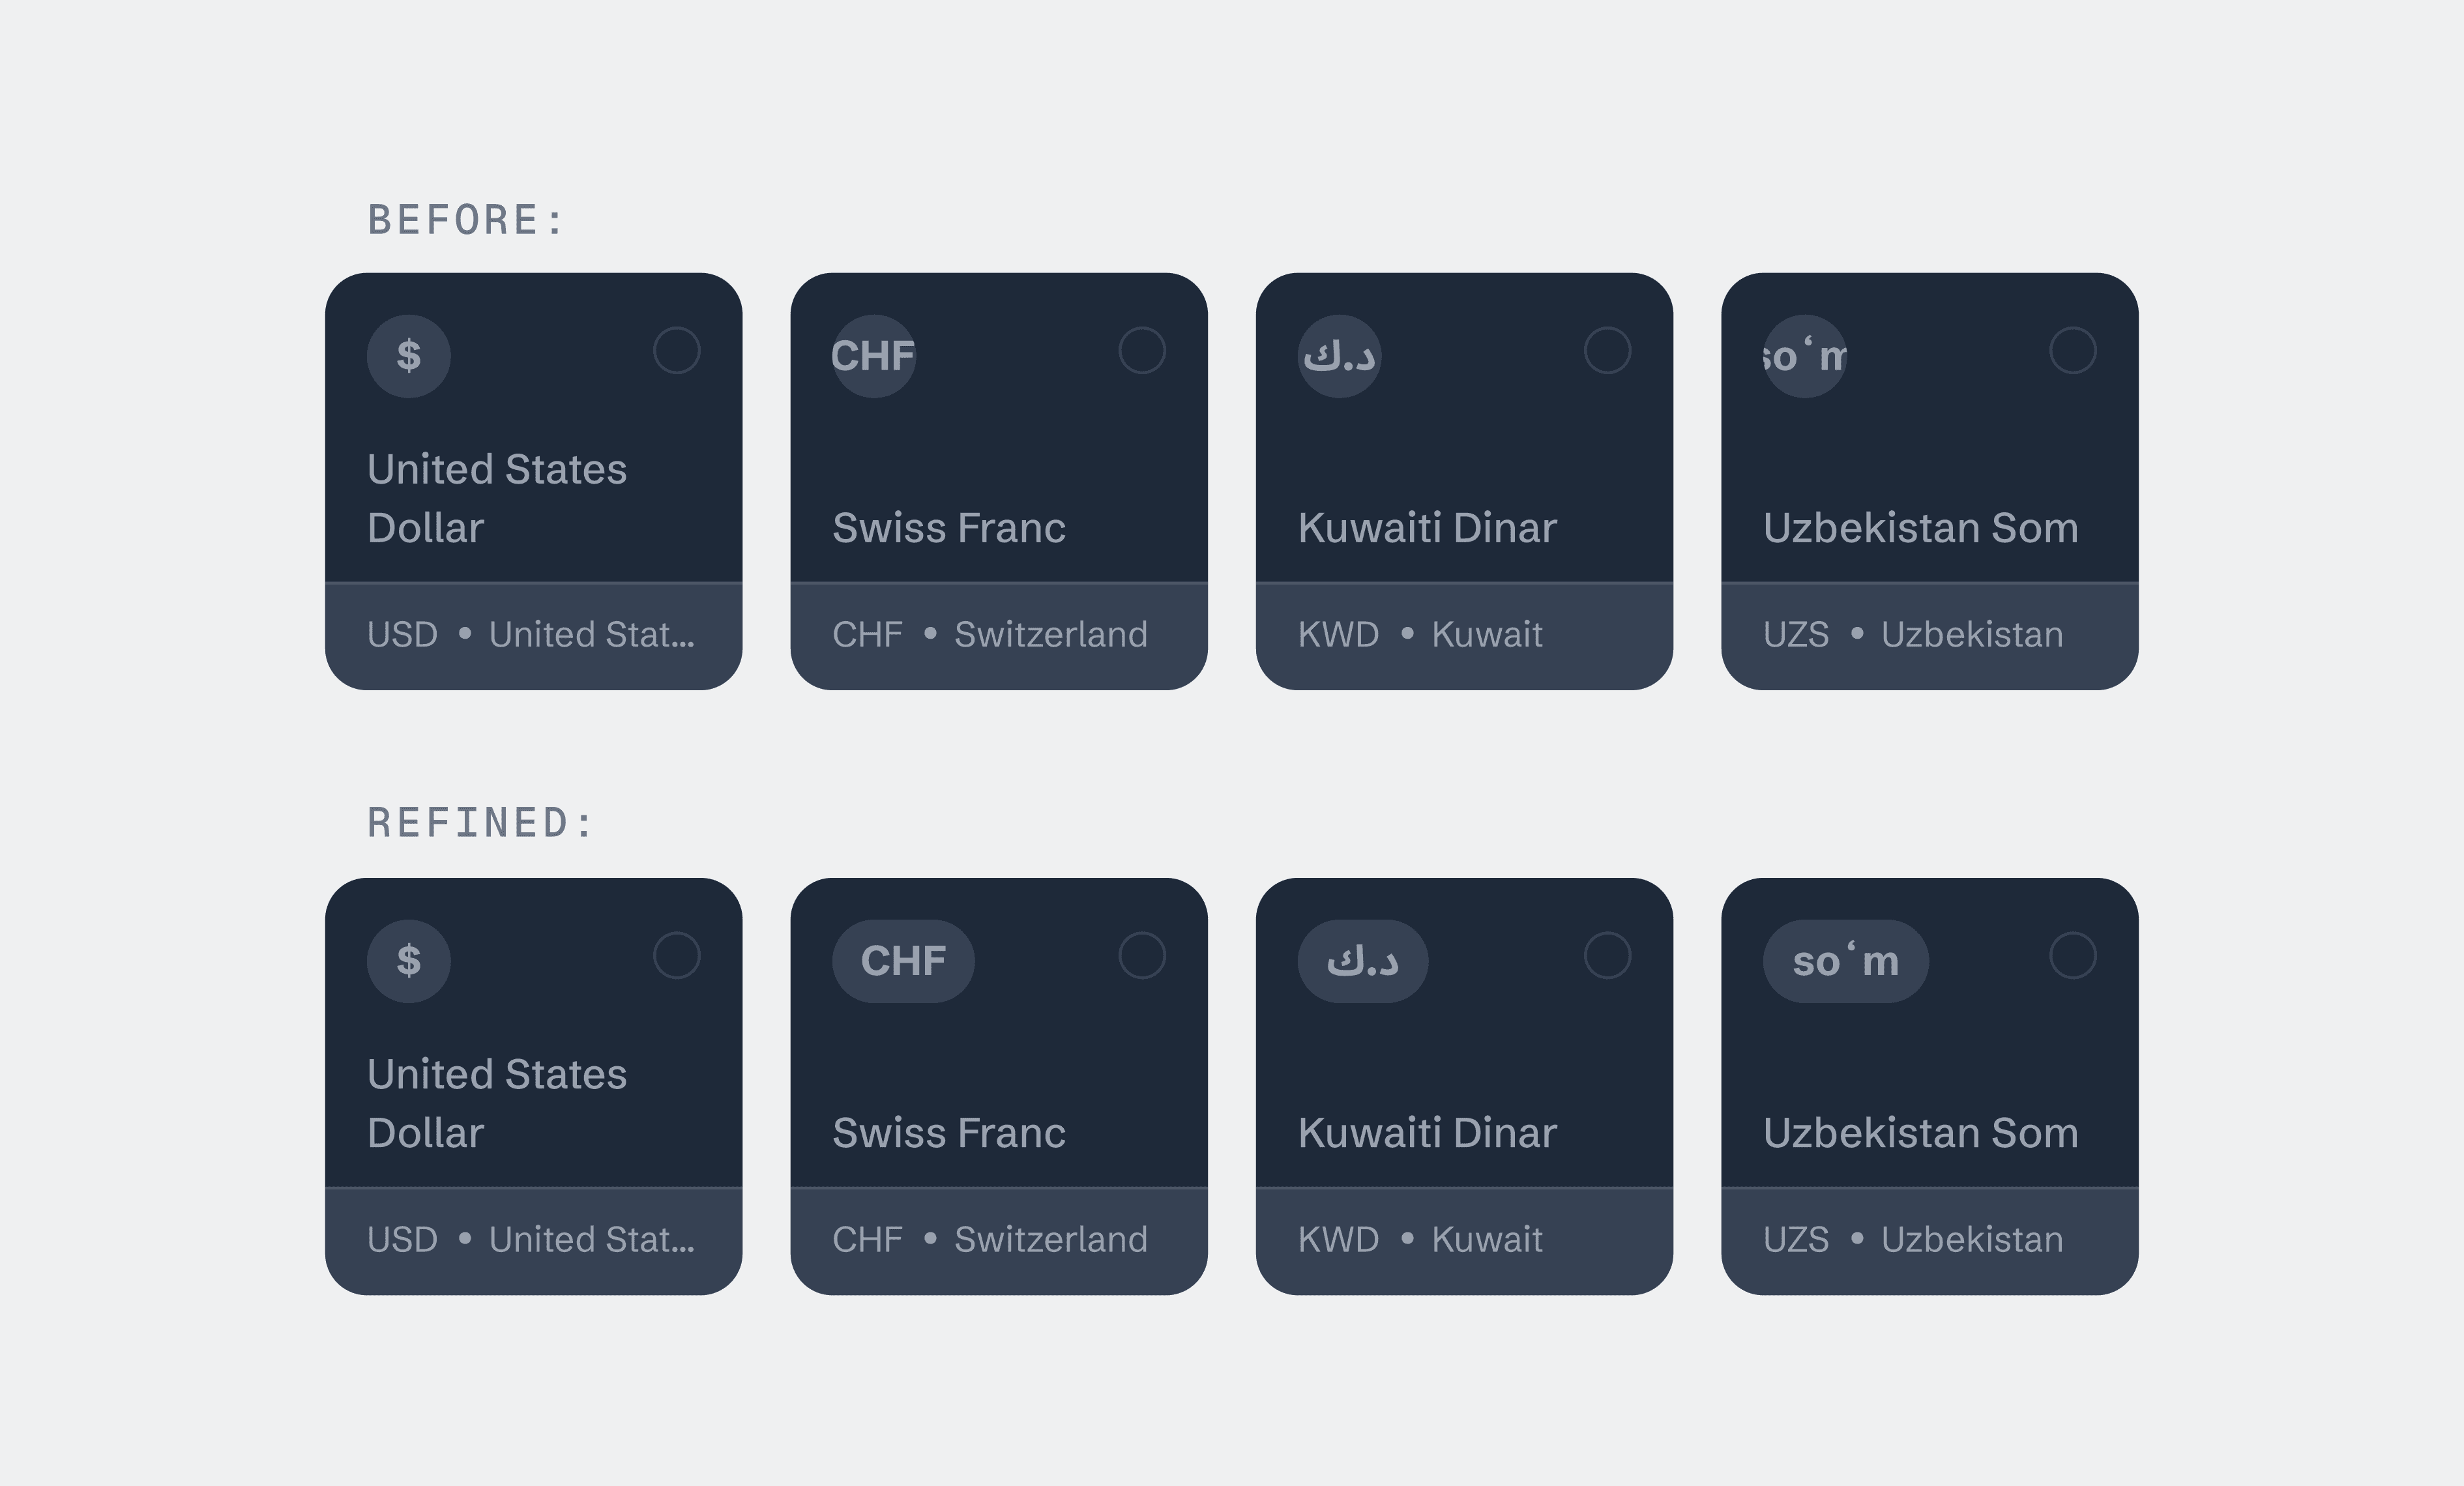Click 'CHF' code in Refined row footer
The width and height of the screenshot is (2464, 1486).
867,1240
